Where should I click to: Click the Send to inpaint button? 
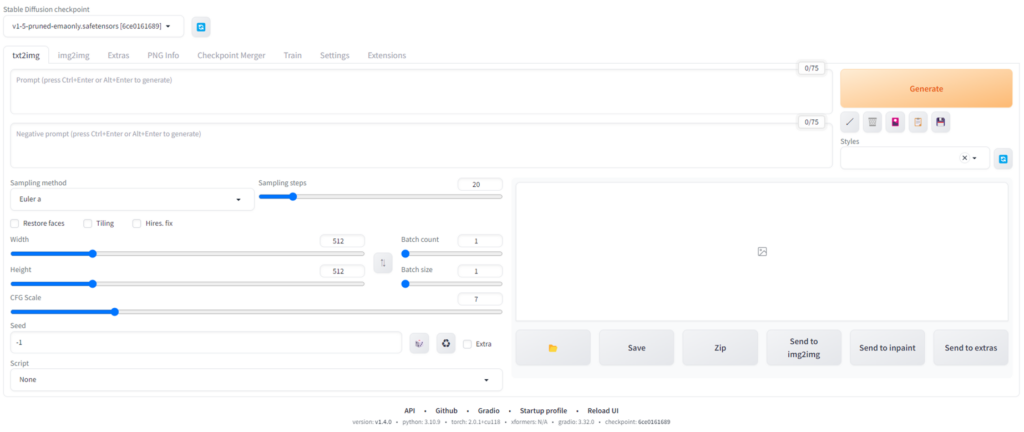coord(886,348)
